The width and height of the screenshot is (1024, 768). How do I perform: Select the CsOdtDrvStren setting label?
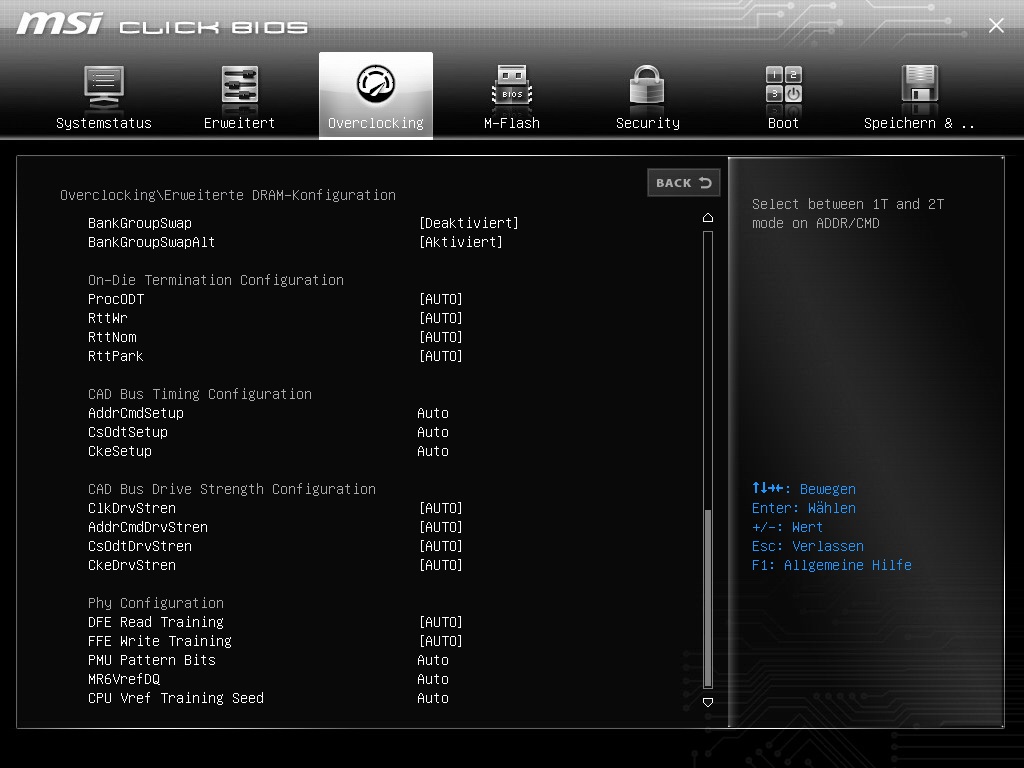point(140,546)
